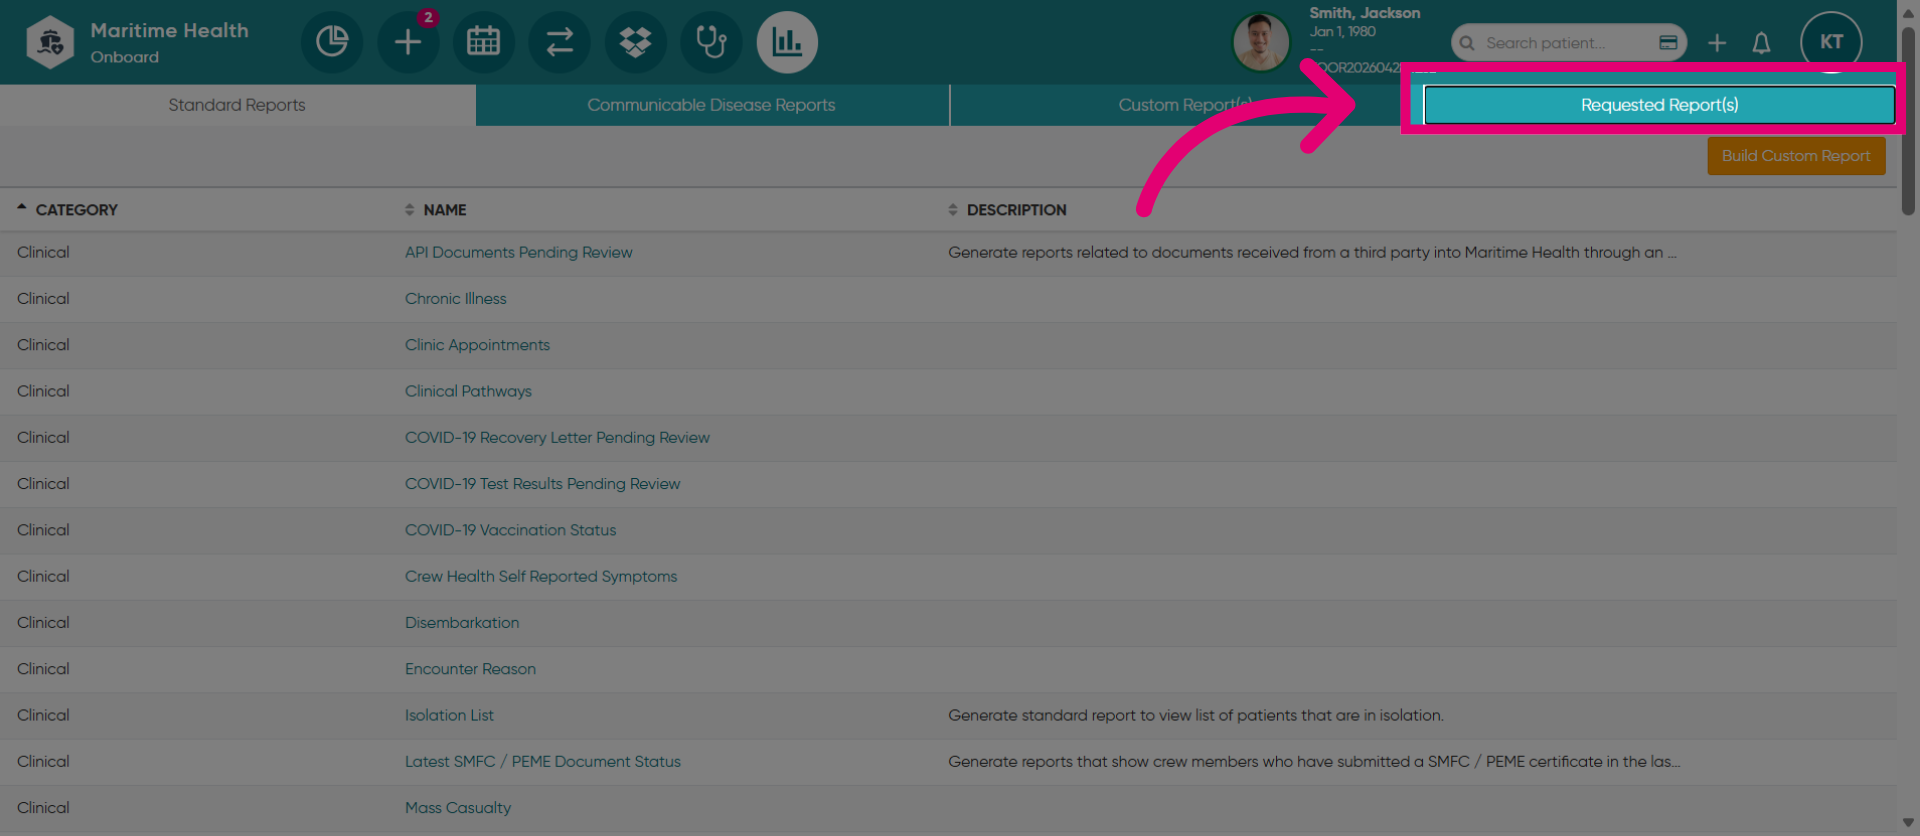Switch to Communicable Disease Reports tab
The height and width of the screenshot is (836, 1920).
pyautogui.click(x=711, y=105)
